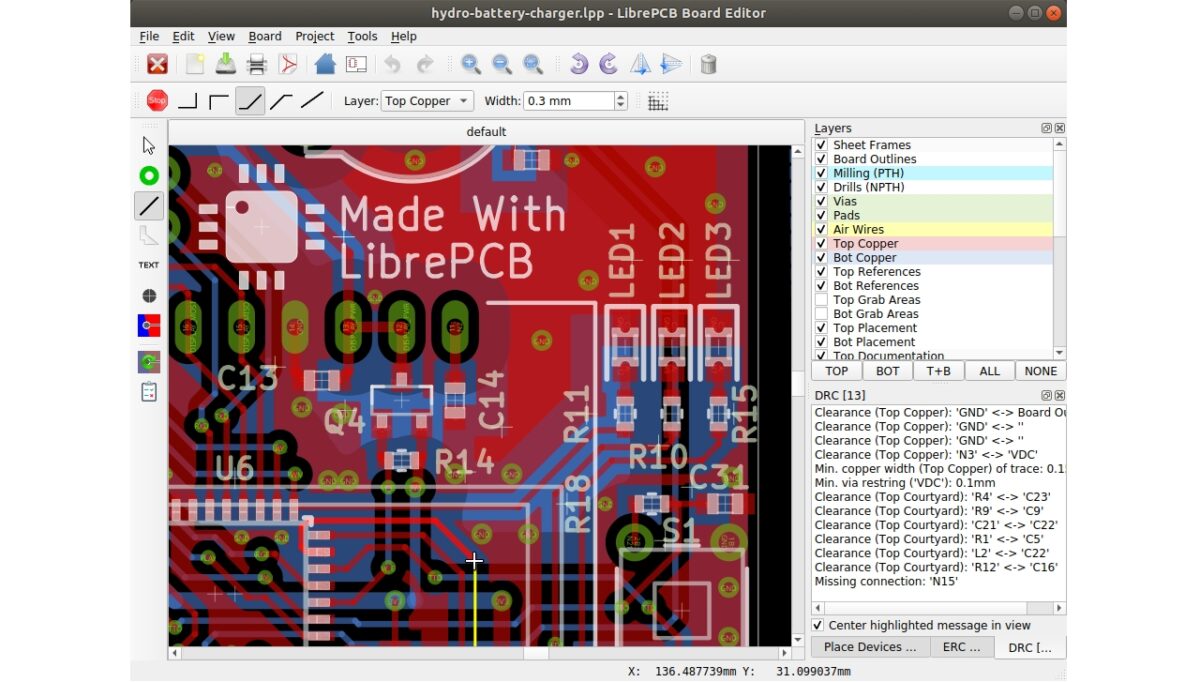
Task: Click the Export PDF toolbar icon
Action: point(288,63)
